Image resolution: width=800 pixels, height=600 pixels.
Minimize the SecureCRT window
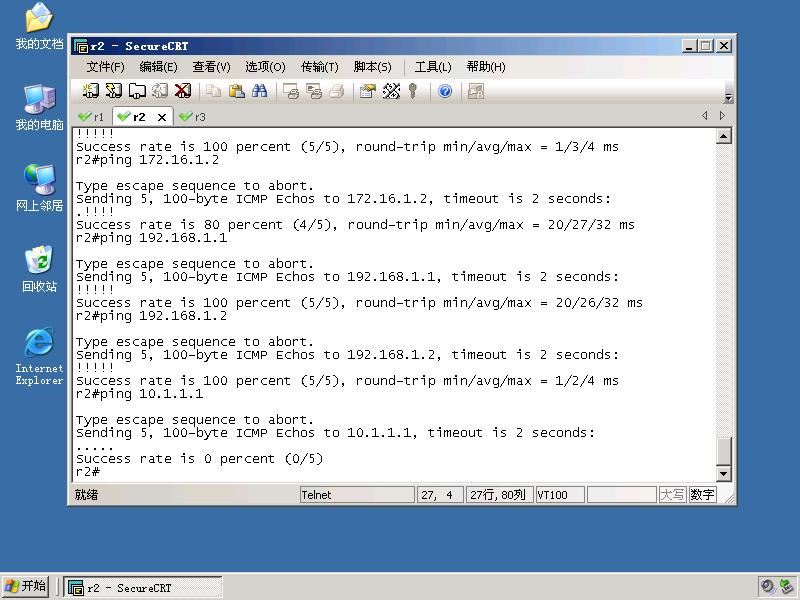click(x=689, y=46)
